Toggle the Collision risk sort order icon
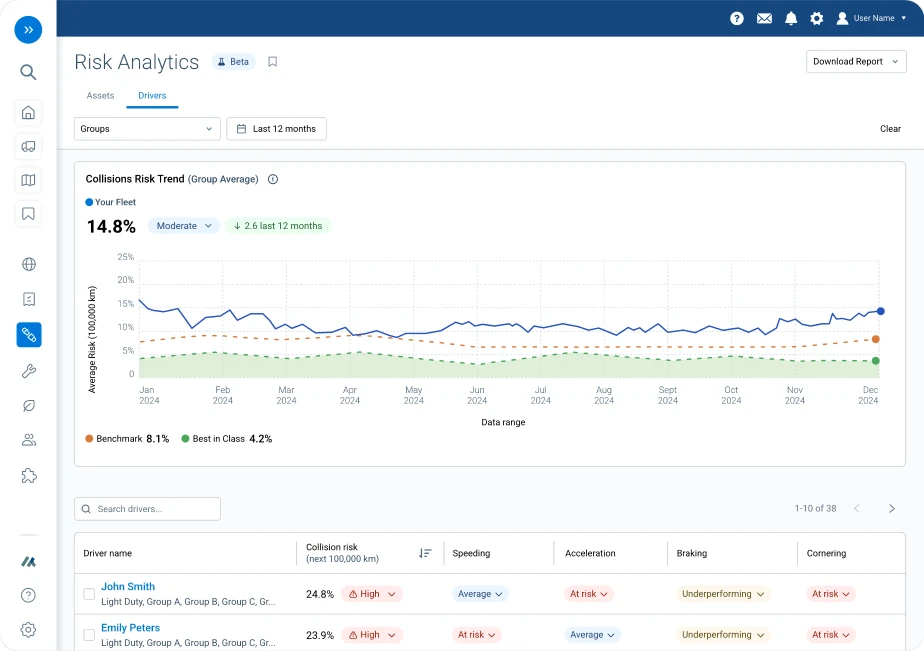Image resolution: width=924 pixels, height=651 pixels. (x=425, y=553)
